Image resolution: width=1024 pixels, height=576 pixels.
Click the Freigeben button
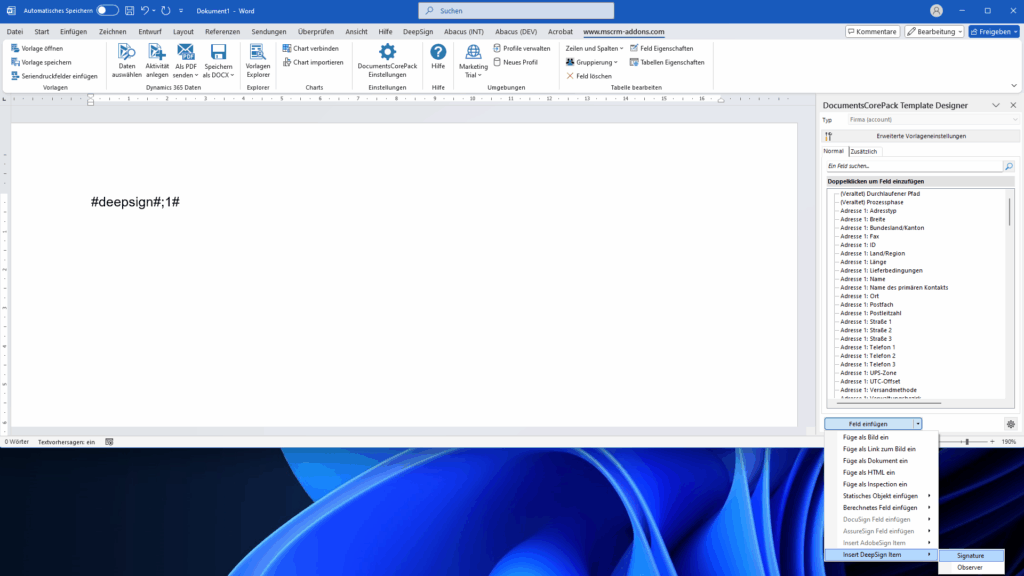click(x=994, y=31)
